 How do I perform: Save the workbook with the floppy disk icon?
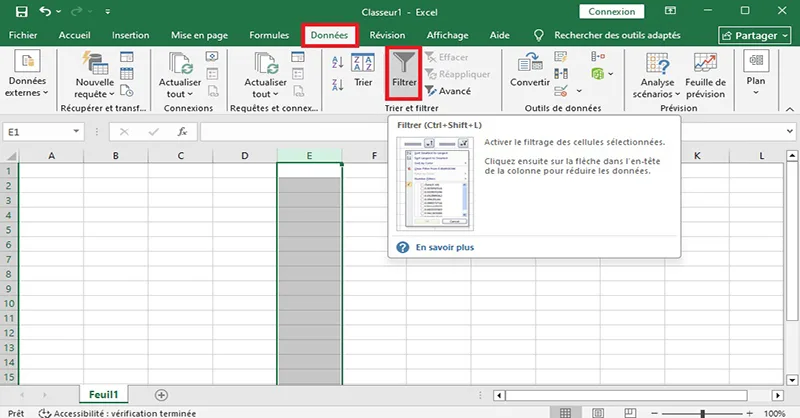[21, 11]
